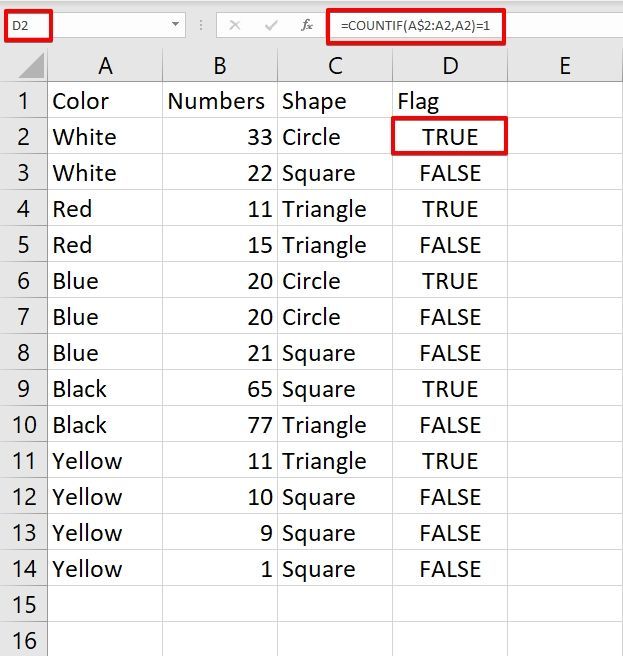This screenshot has height=656, width=623.
Task: Click cell containing 65 in Numbers column
Action: 220,389
